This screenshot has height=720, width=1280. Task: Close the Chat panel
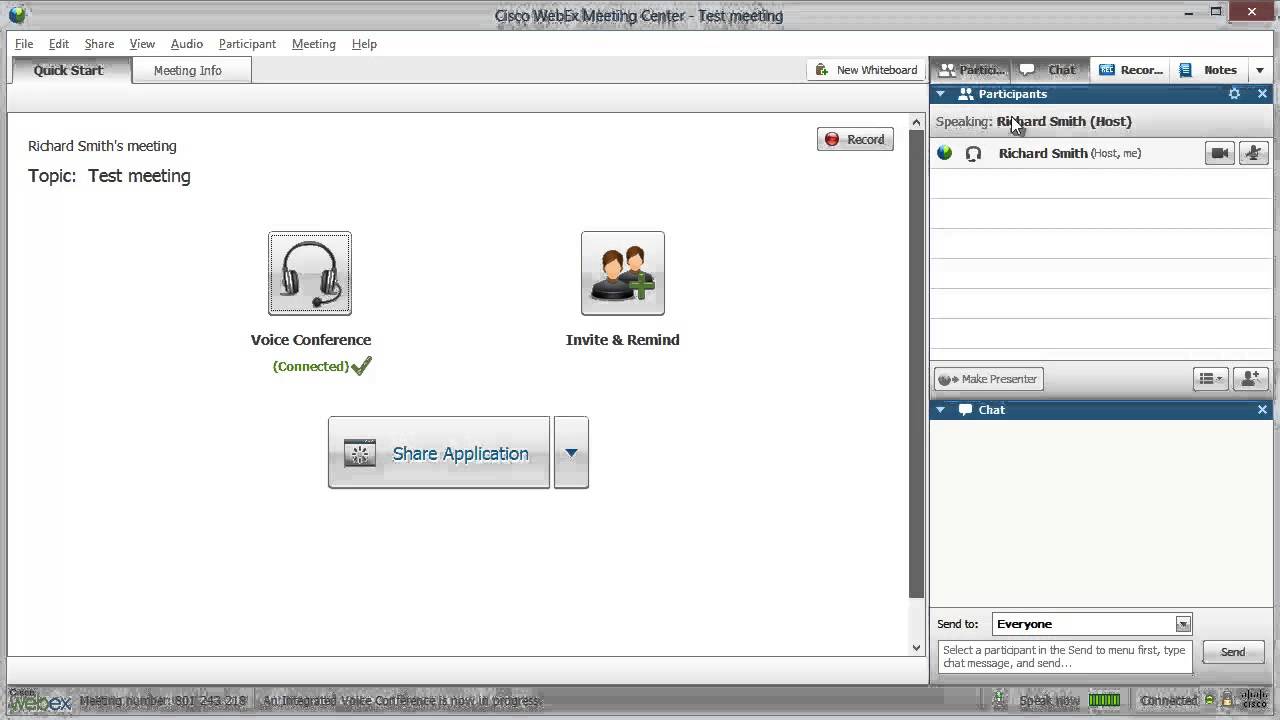(x=1262, y=410)
